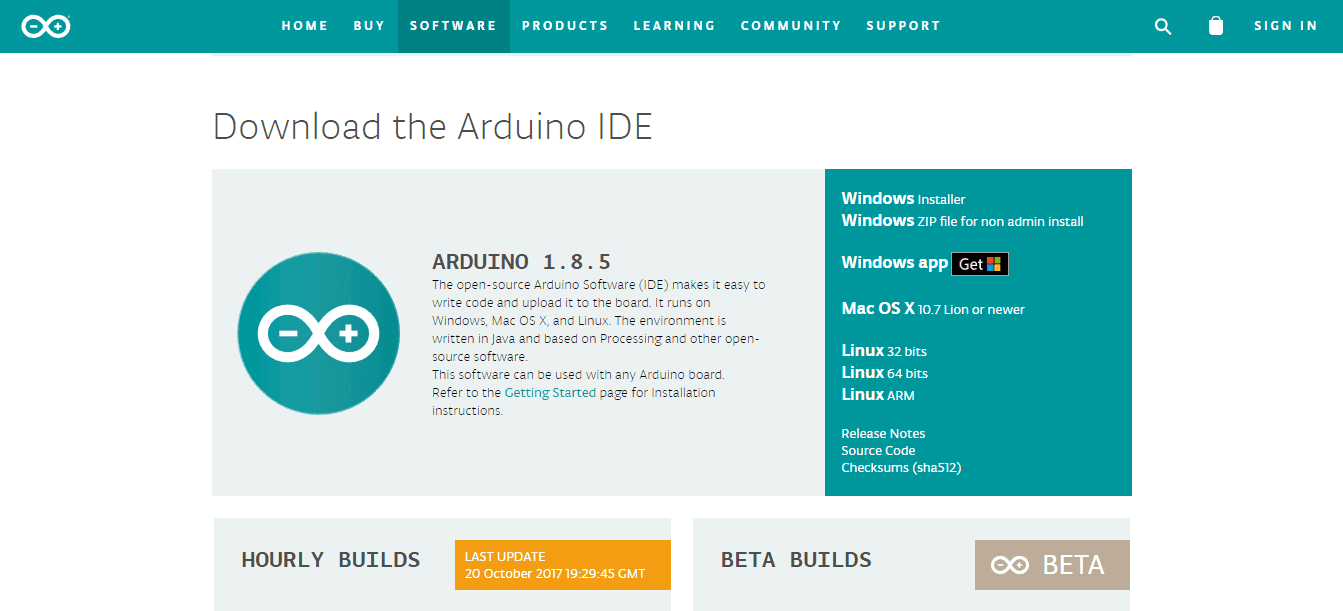Click the HOURLY BUILDS heading
Image resolution: width=1343 pixels, height=611 pixels.
[331, 560]
